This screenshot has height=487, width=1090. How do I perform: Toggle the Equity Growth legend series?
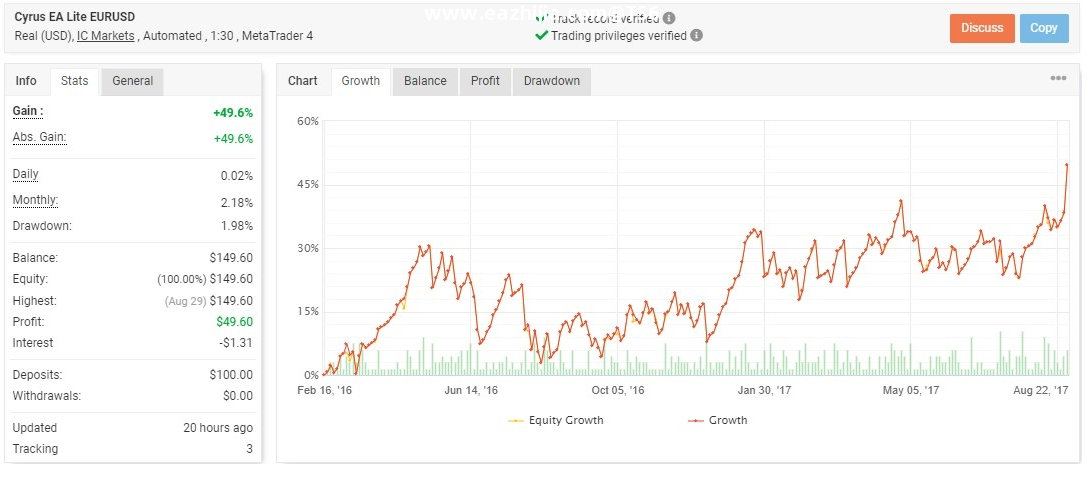[559, 420]
